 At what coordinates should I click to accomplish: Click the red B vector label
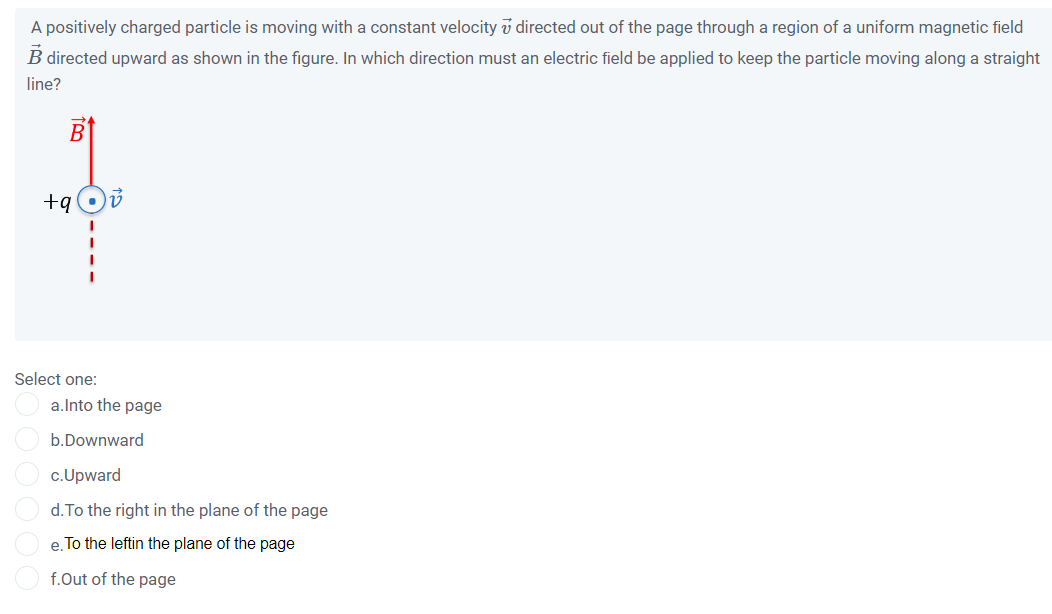pos(76,130)
